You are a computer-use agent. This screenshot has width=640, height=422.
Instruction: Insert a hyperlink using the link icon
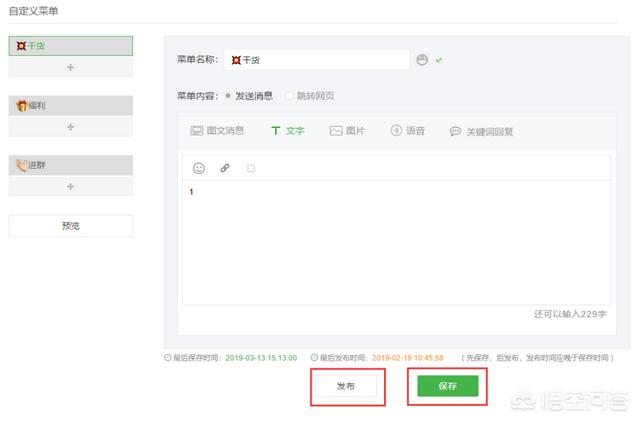pyautogui.click(x=225, y=168)
